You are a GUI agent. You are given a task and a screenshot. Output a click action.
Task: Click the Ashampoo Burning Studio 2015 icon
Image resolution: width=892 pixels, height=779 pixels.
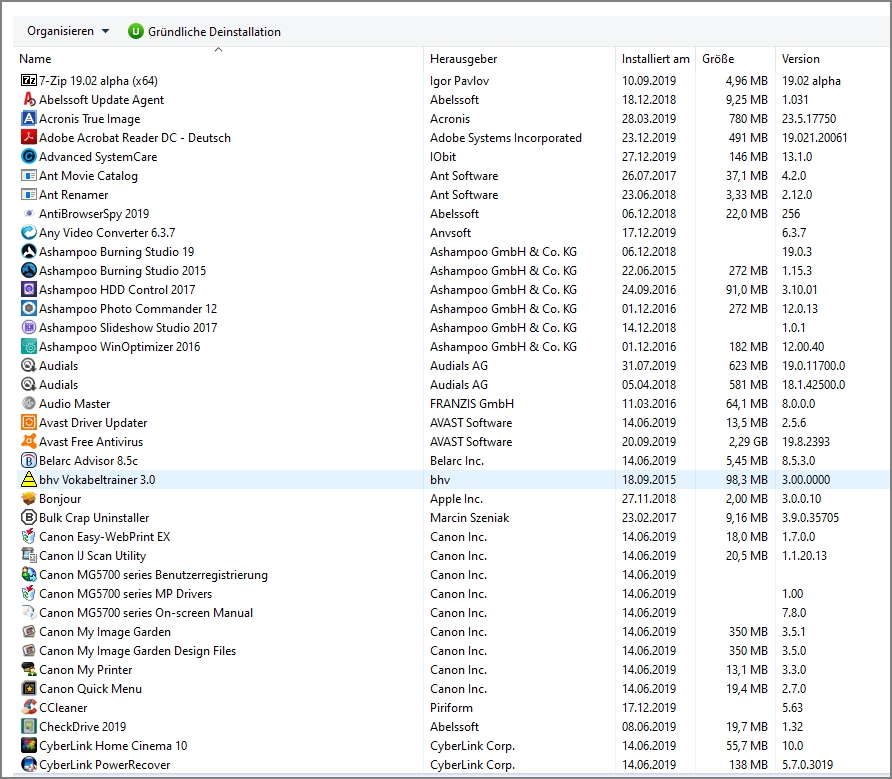point(28,270)
